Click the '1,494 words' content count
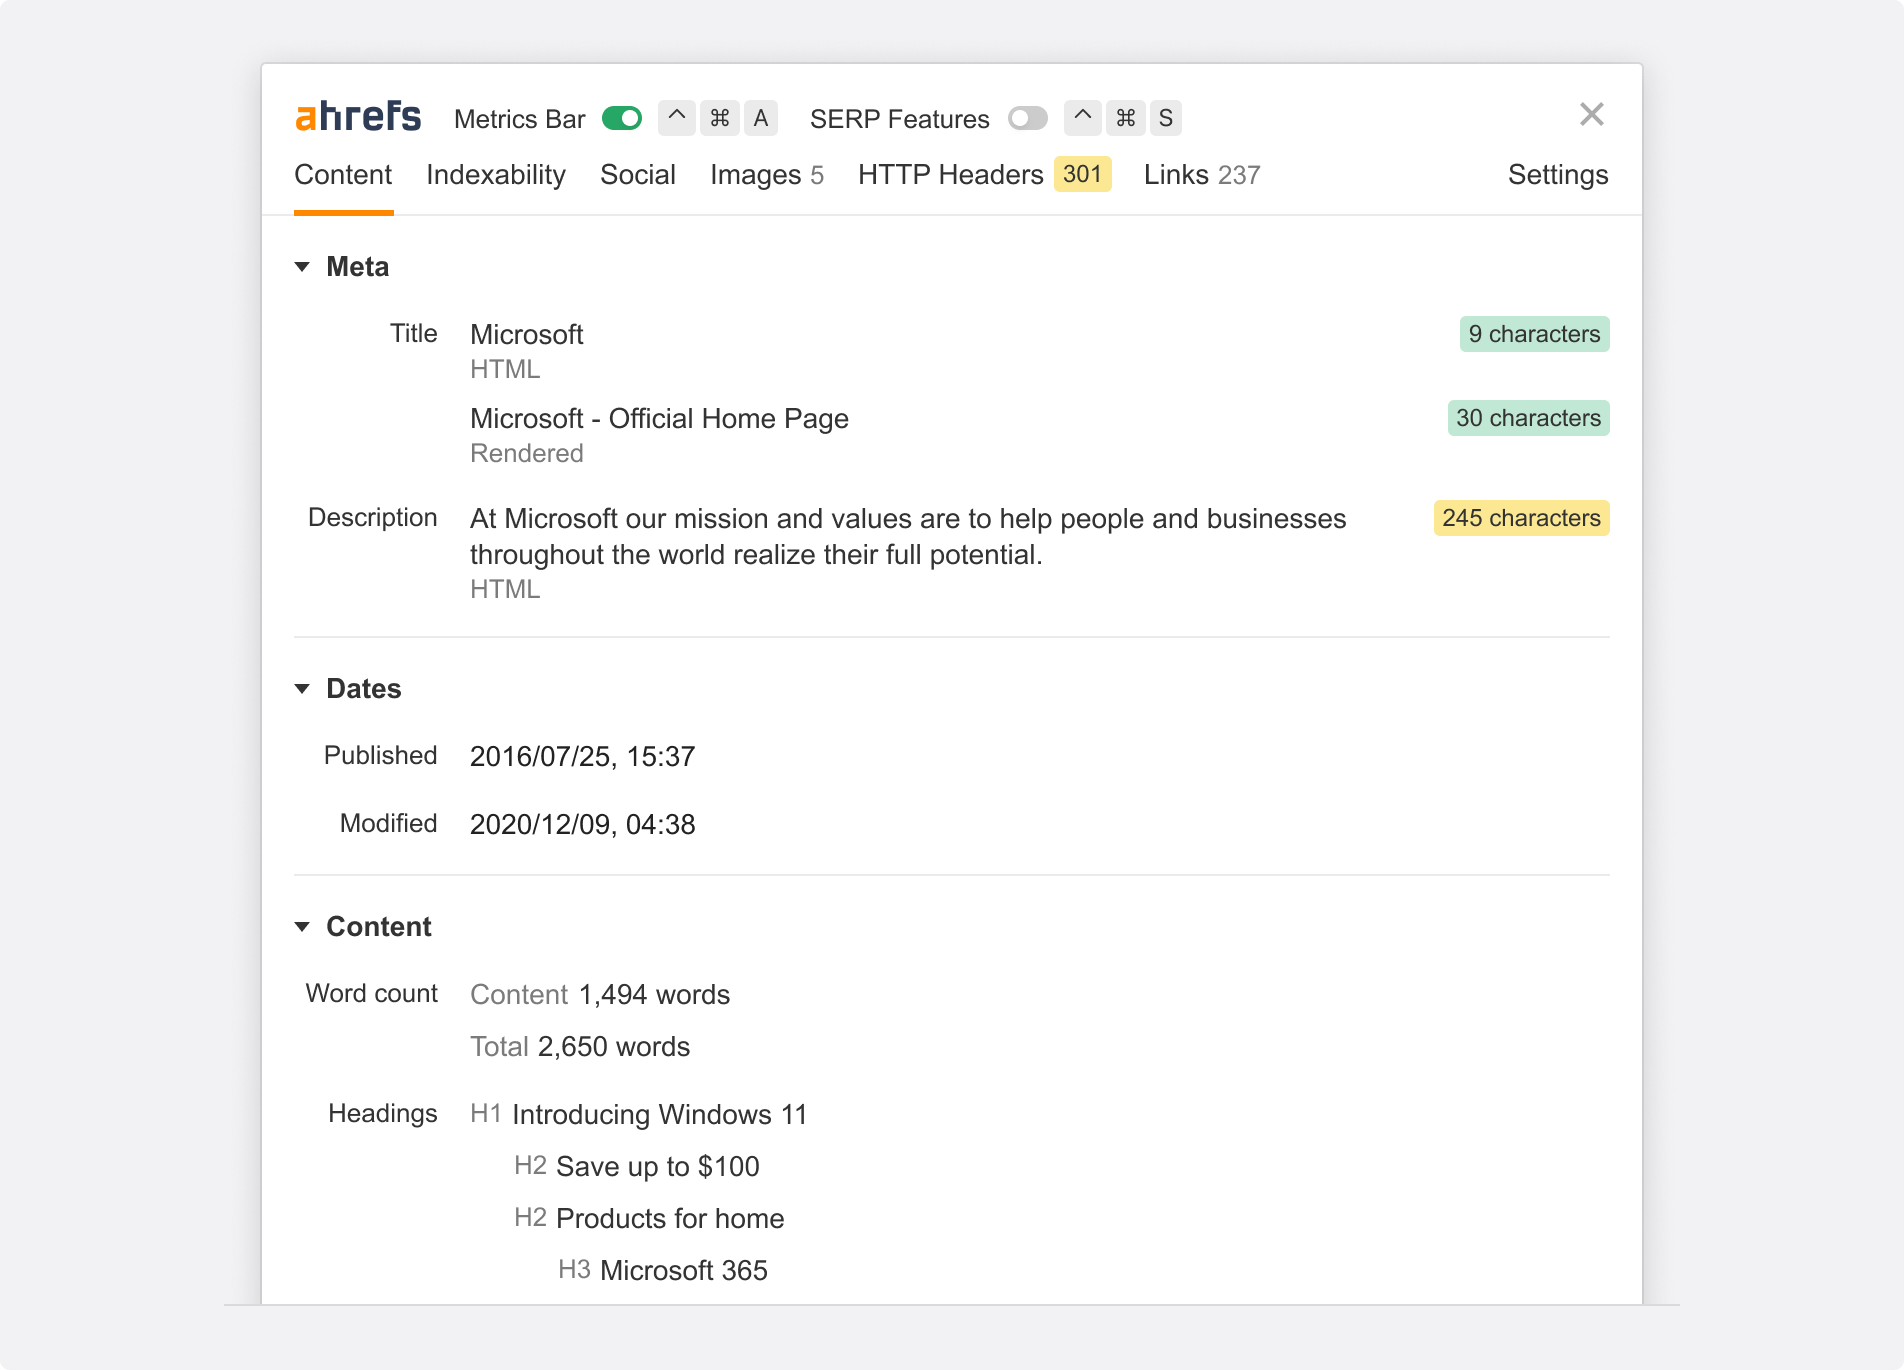 click(x=654, y=995)
